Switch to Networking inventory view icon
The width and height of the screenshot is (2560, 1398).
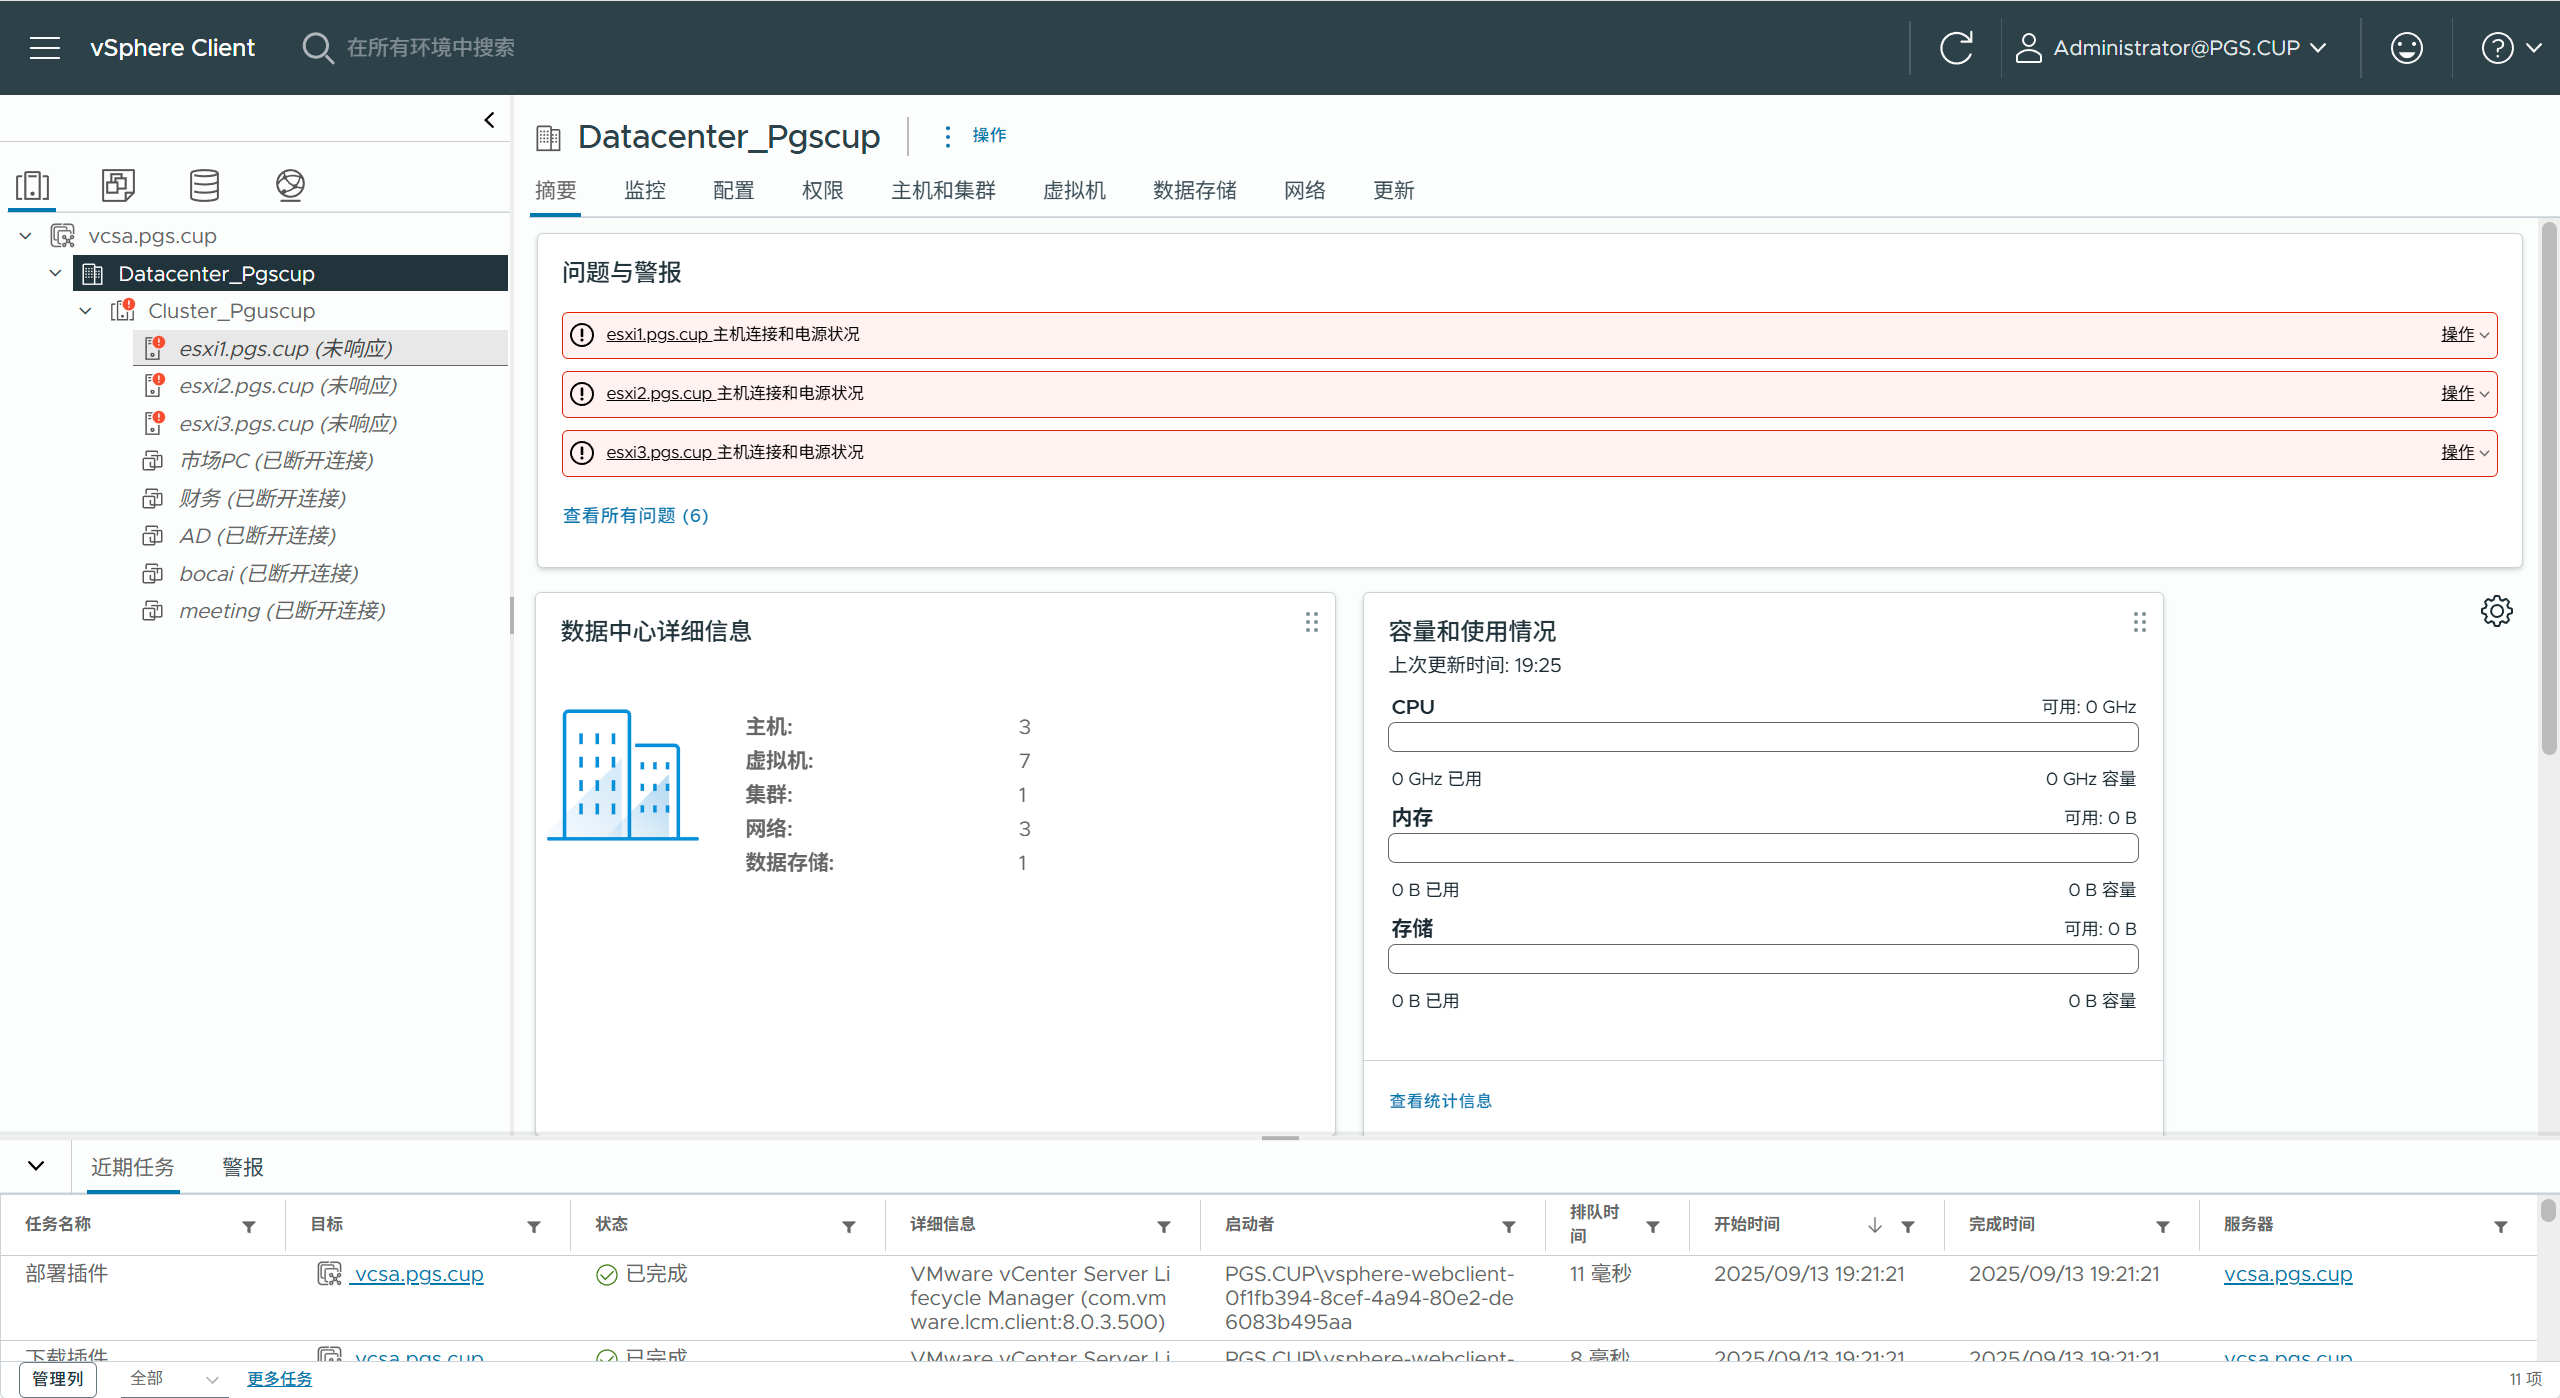pyautogui.click(x=290, y=185)
